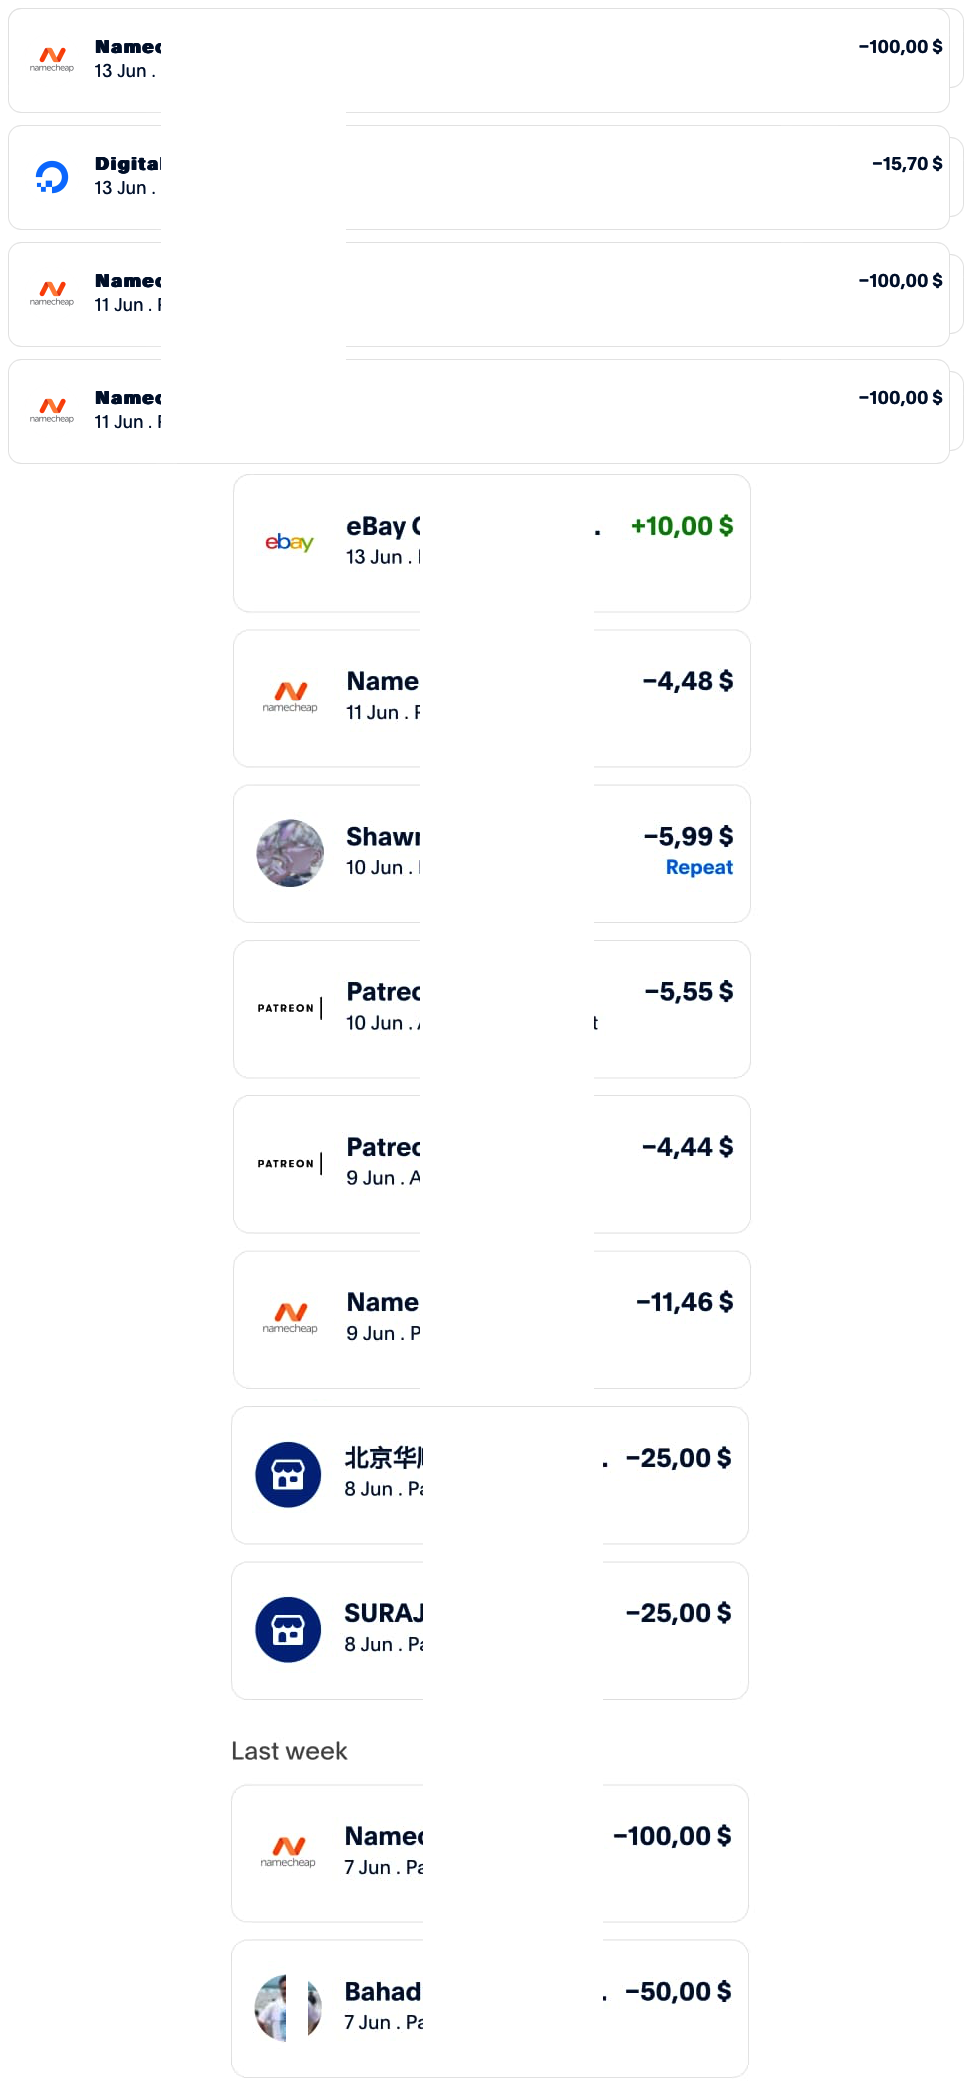This screenshot has height=2087, width=978.
Task: Open the 13 Jun Namecheap -100,00 $ row
Action: point(479,60)
